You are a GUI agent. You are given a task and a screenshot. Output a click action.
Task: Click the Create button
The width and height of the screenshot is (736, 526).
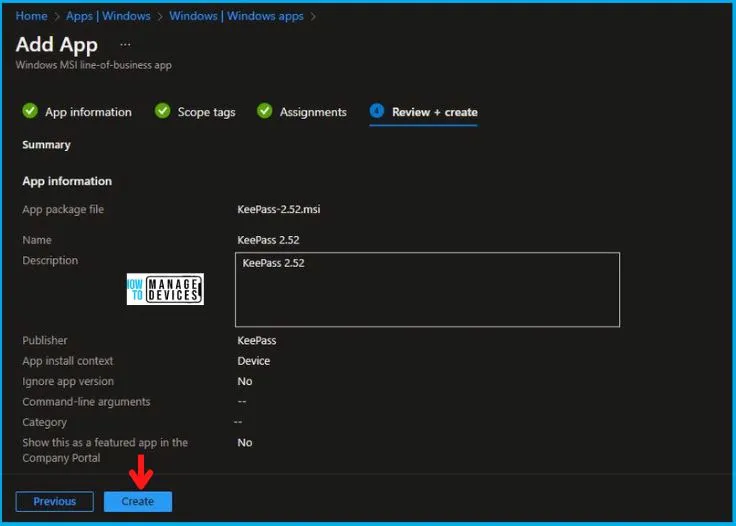138,502
